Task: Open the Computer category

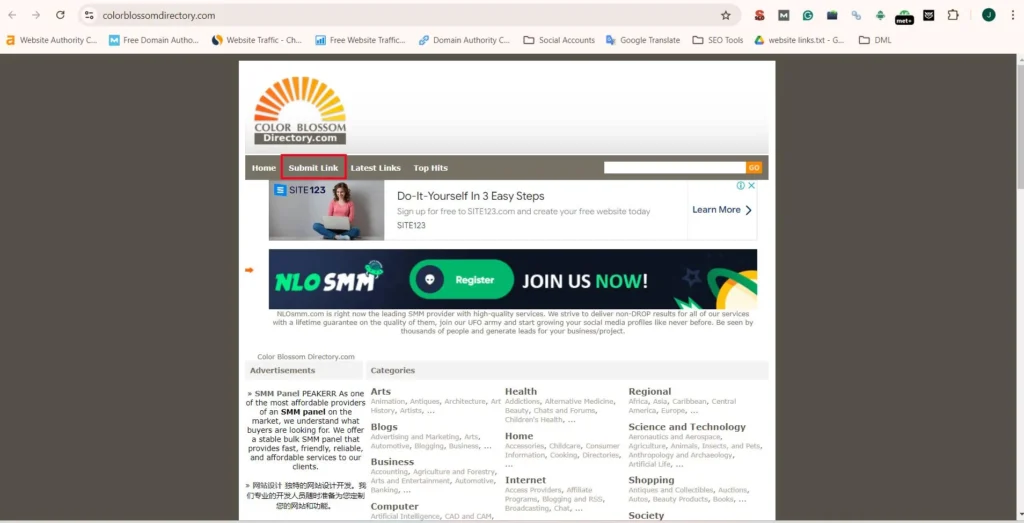Action: pyautogui.click(x=394, y=506)
